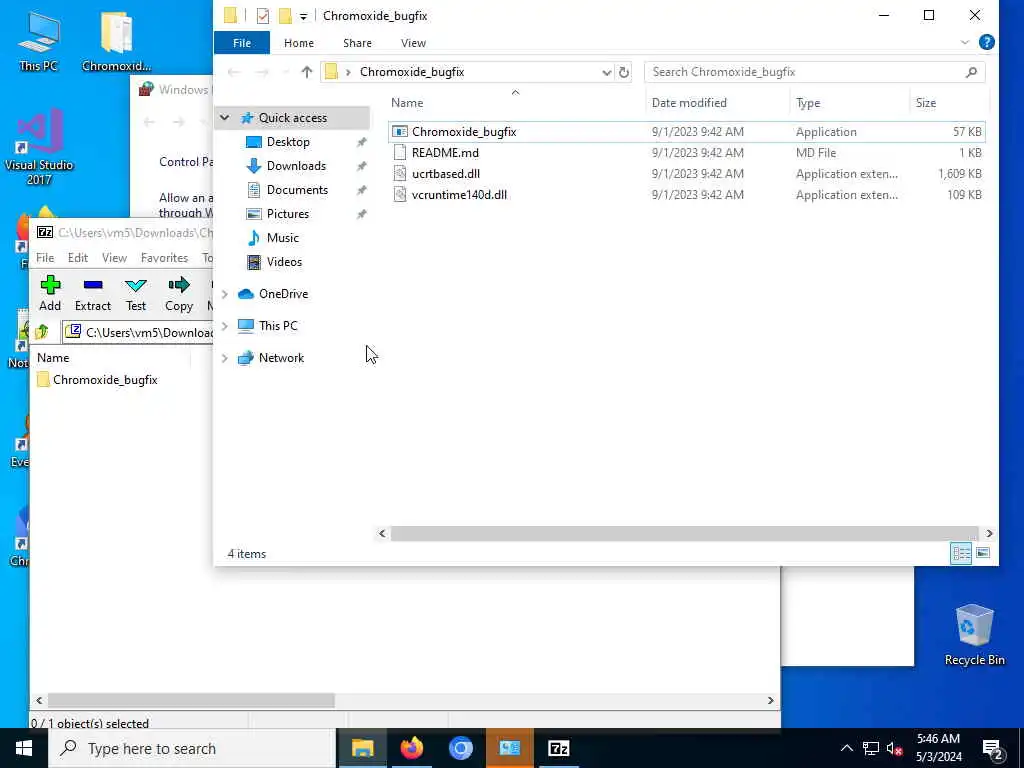Image resolution: width=1024 pixels, height=768 pixels.
Task: Open Desktop in Quick access
Action: pyautogui.click(x=288, y=142)
